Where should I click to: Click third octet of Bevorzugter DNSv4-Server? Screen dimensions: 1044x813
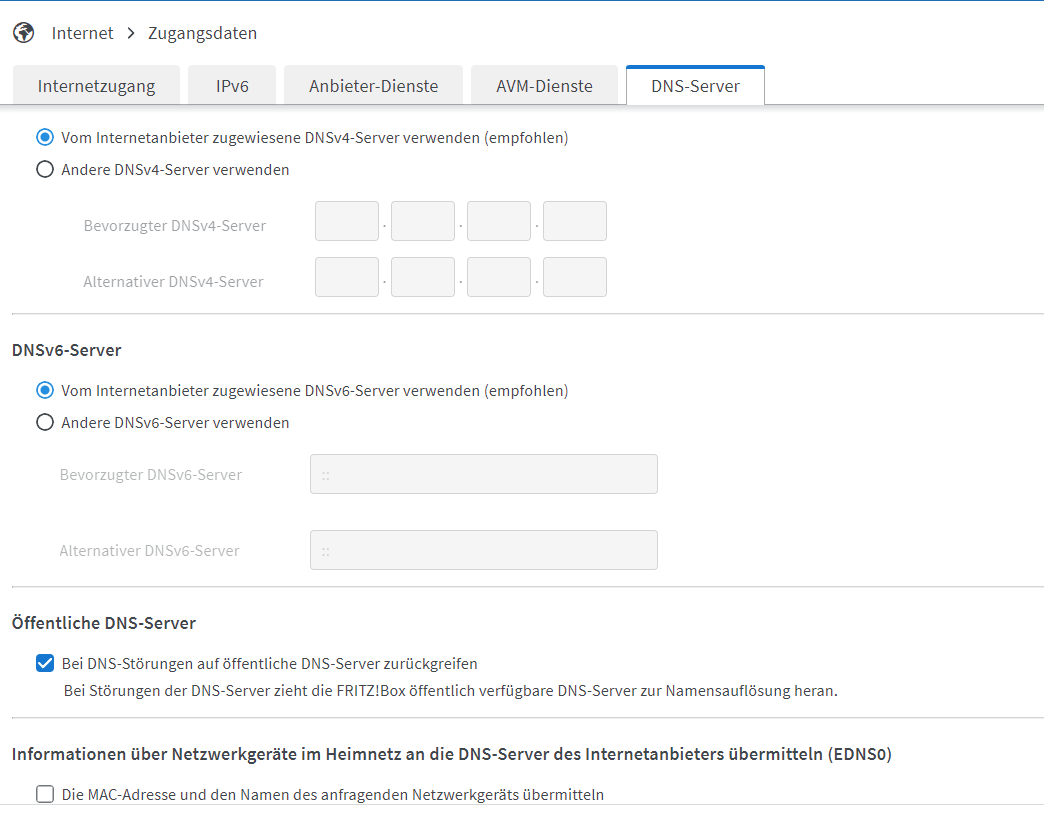click(x=499, y=221)
